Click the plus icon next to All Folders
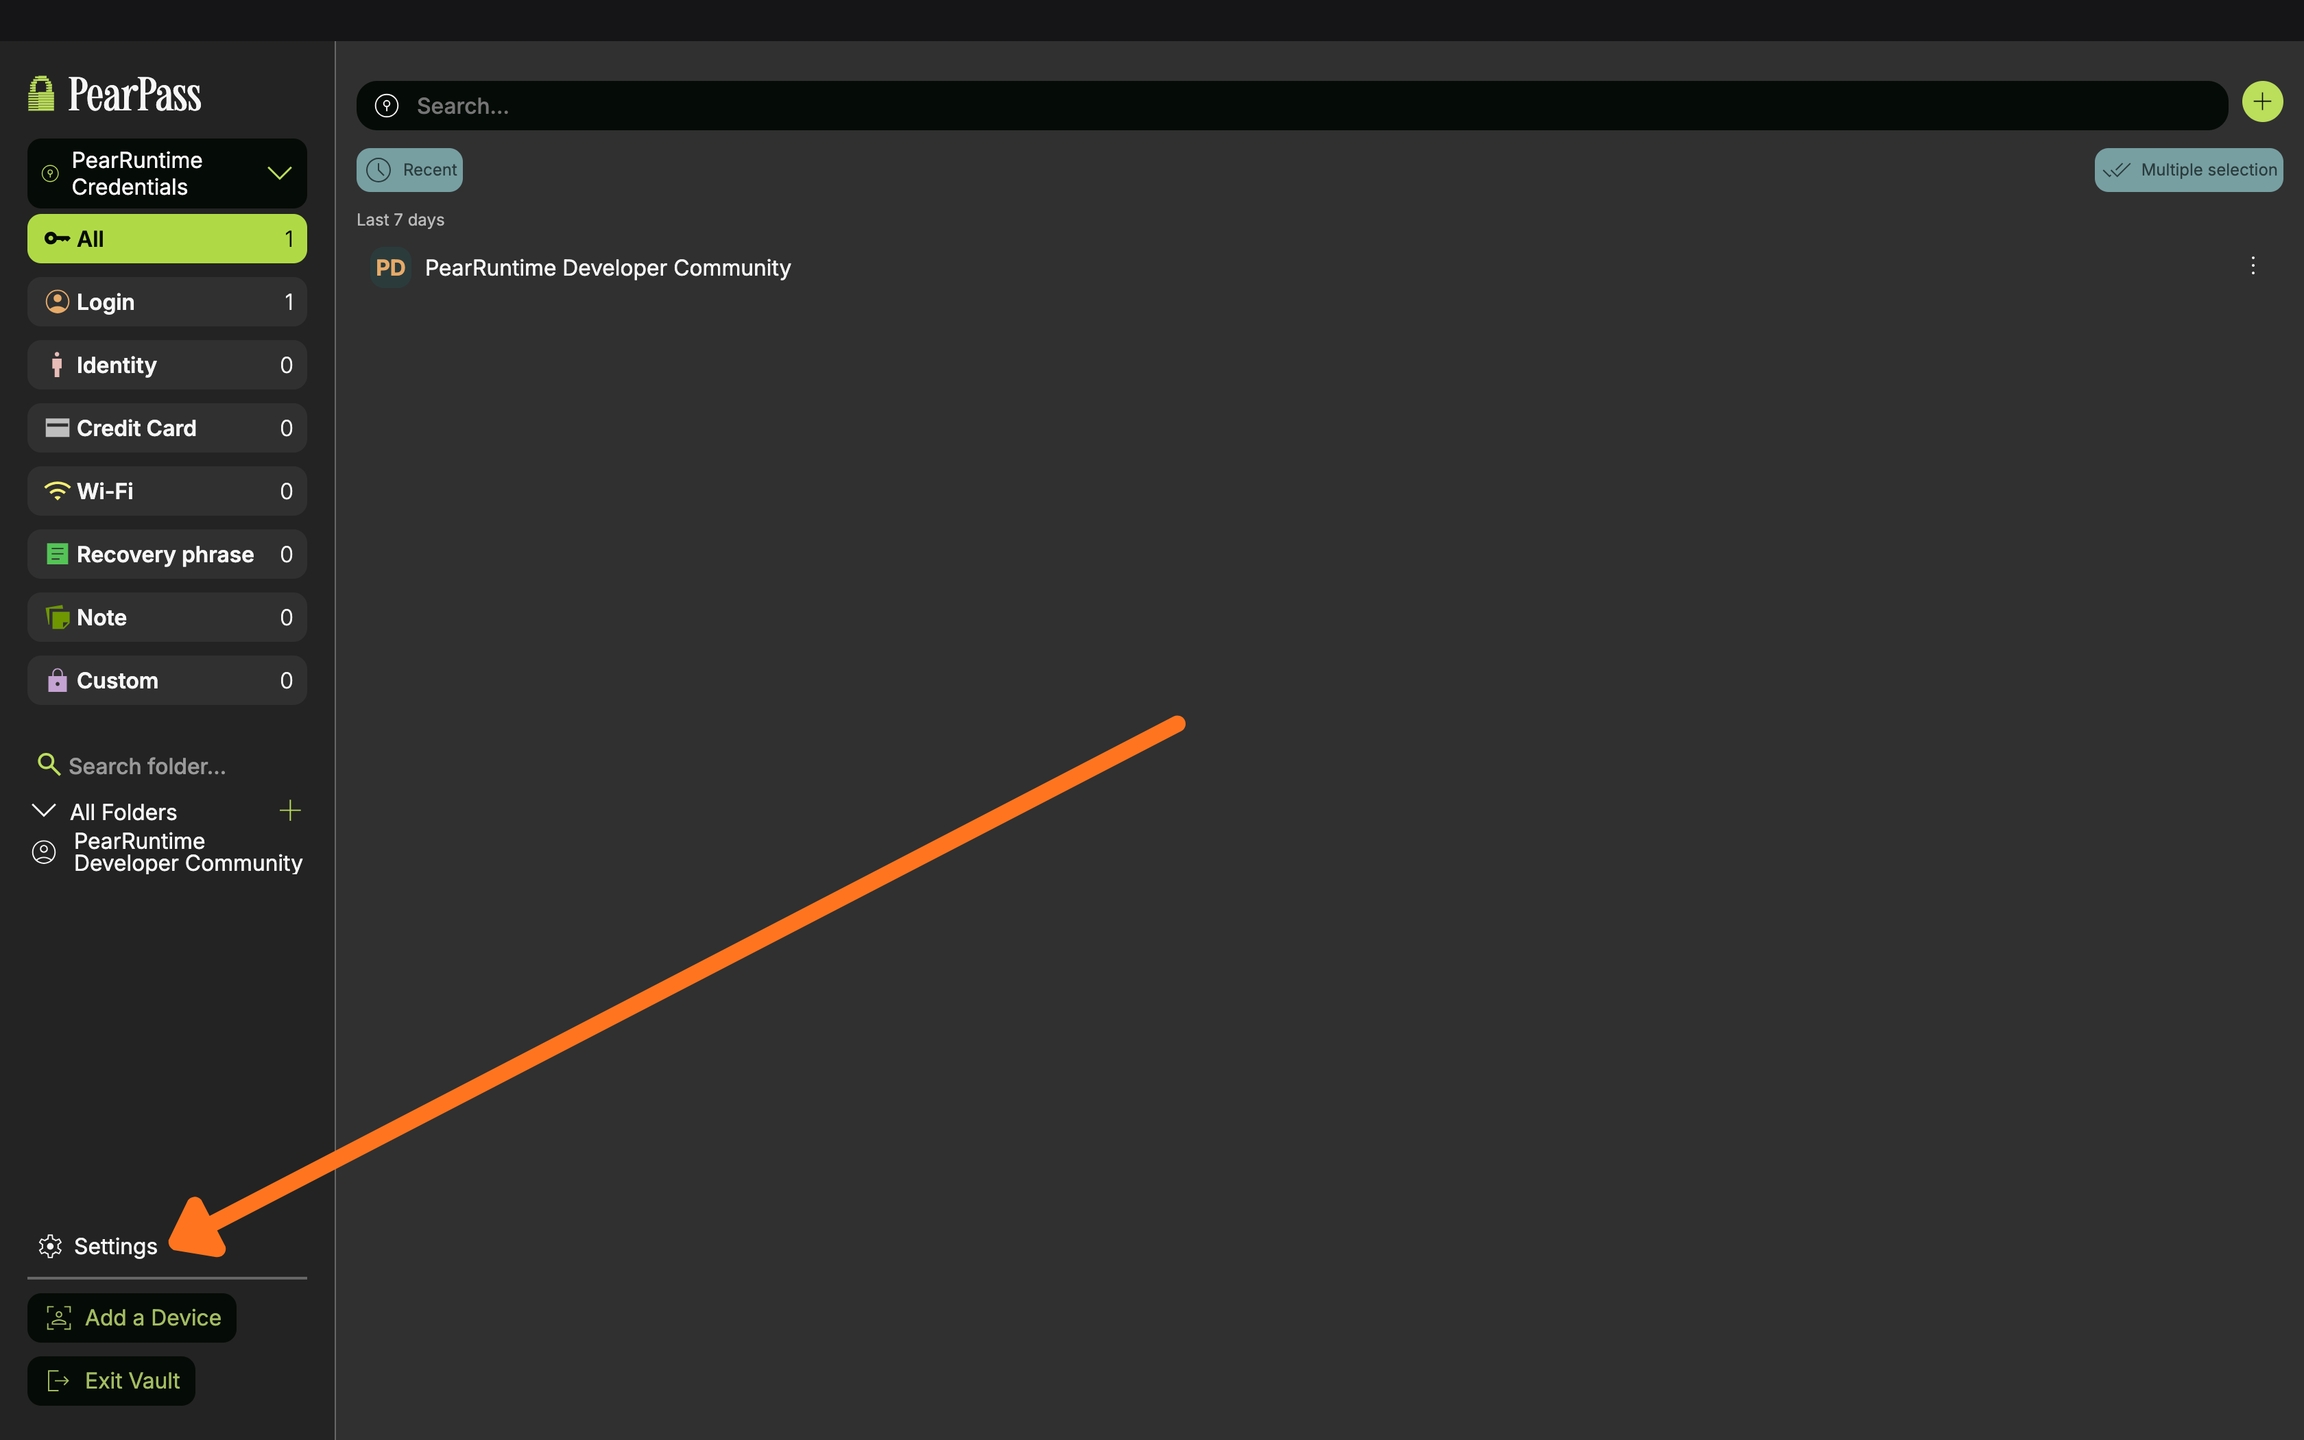 tap(290, 810)
